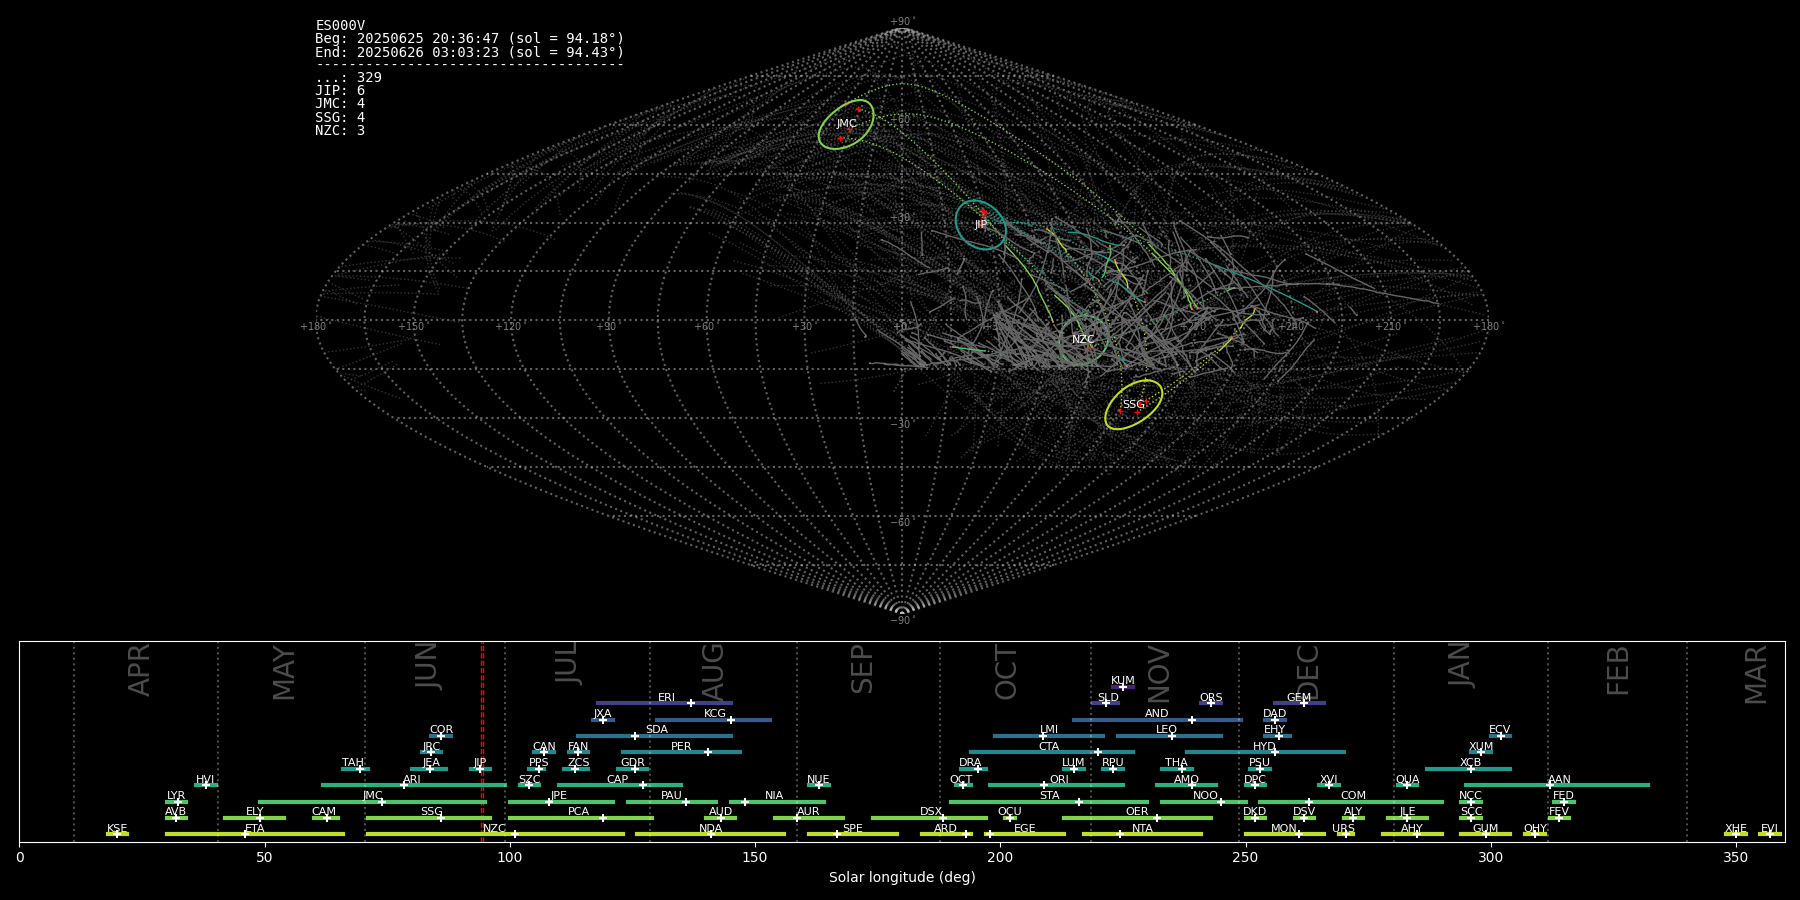1800x900 pixels.
Task: Click the STA shower label in timeline
Action: (1050, 796)
